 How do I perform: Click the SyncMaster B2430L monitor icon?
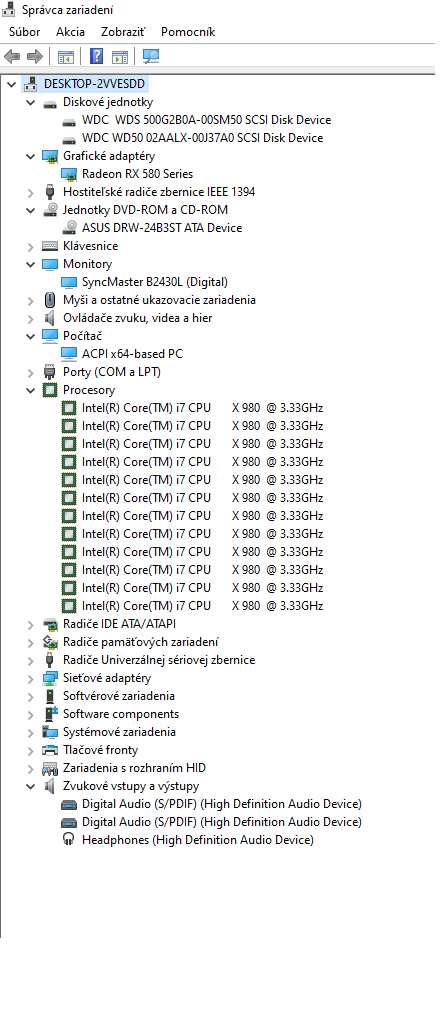coord(69,282)
